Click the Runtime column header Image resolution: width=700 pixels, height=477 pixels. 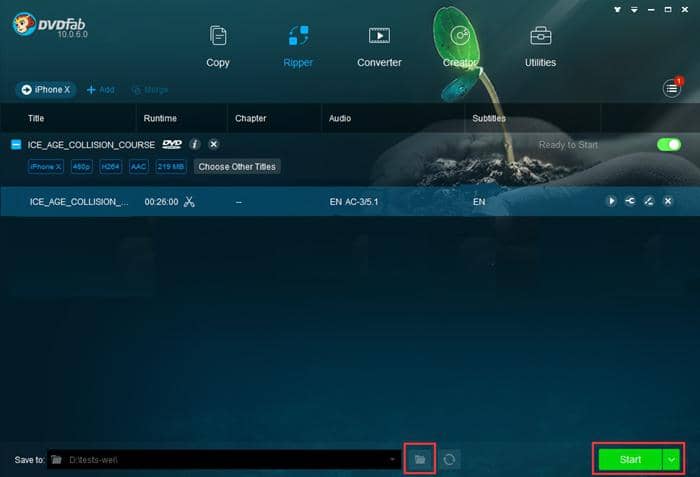[x=160, y=118]
